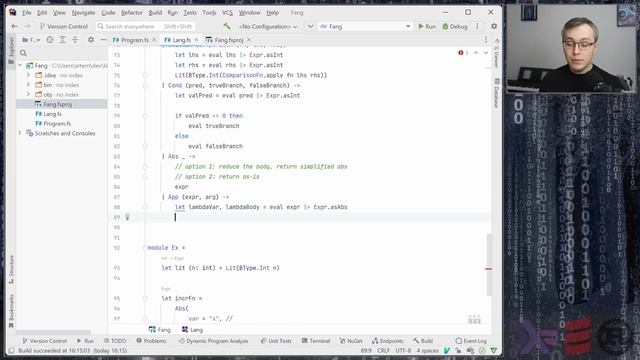This screenshot has width=640, height=360.
Task: Open the File menu
Action: click(x=27, y=13)
